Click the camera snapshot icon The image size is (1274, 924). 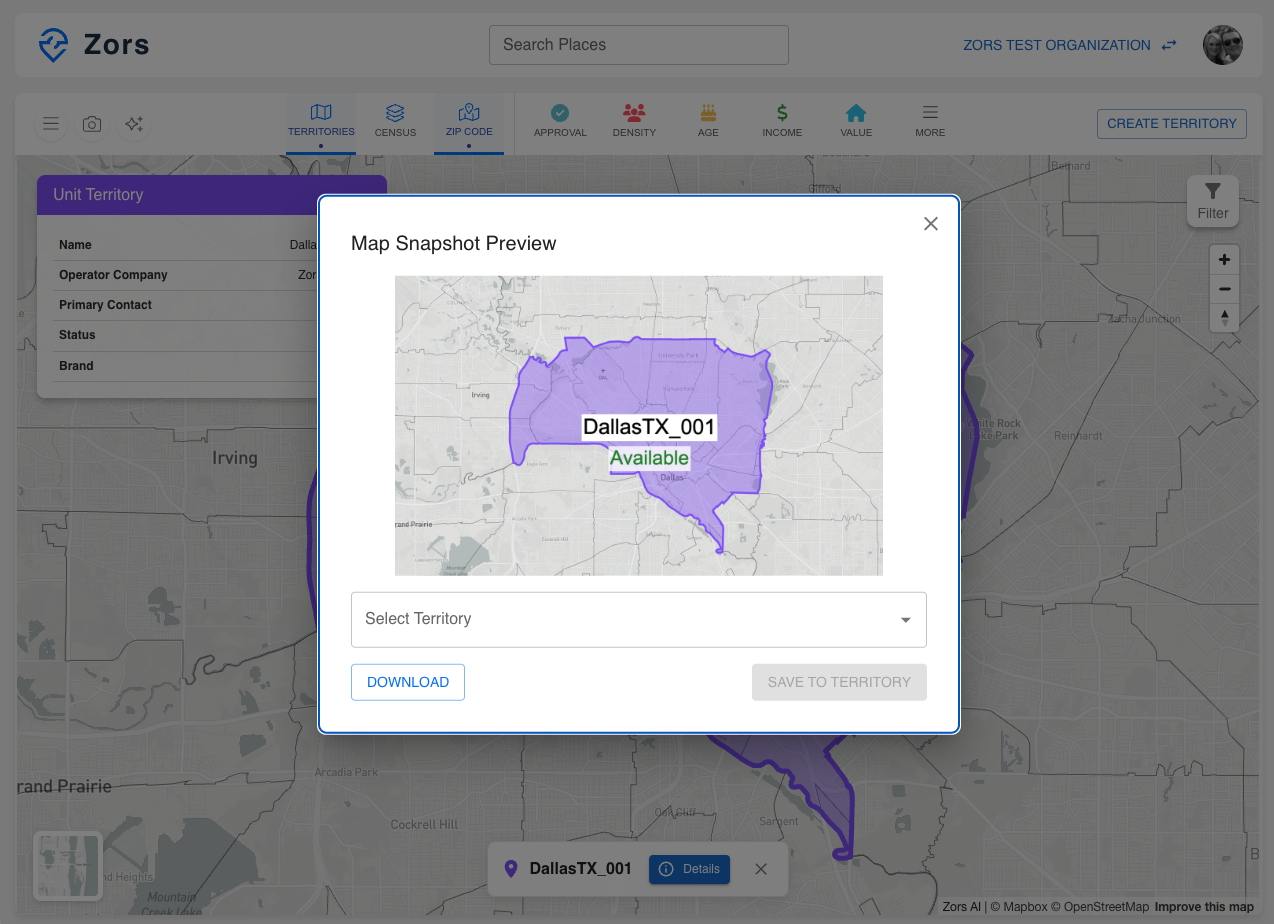(92, 124)
